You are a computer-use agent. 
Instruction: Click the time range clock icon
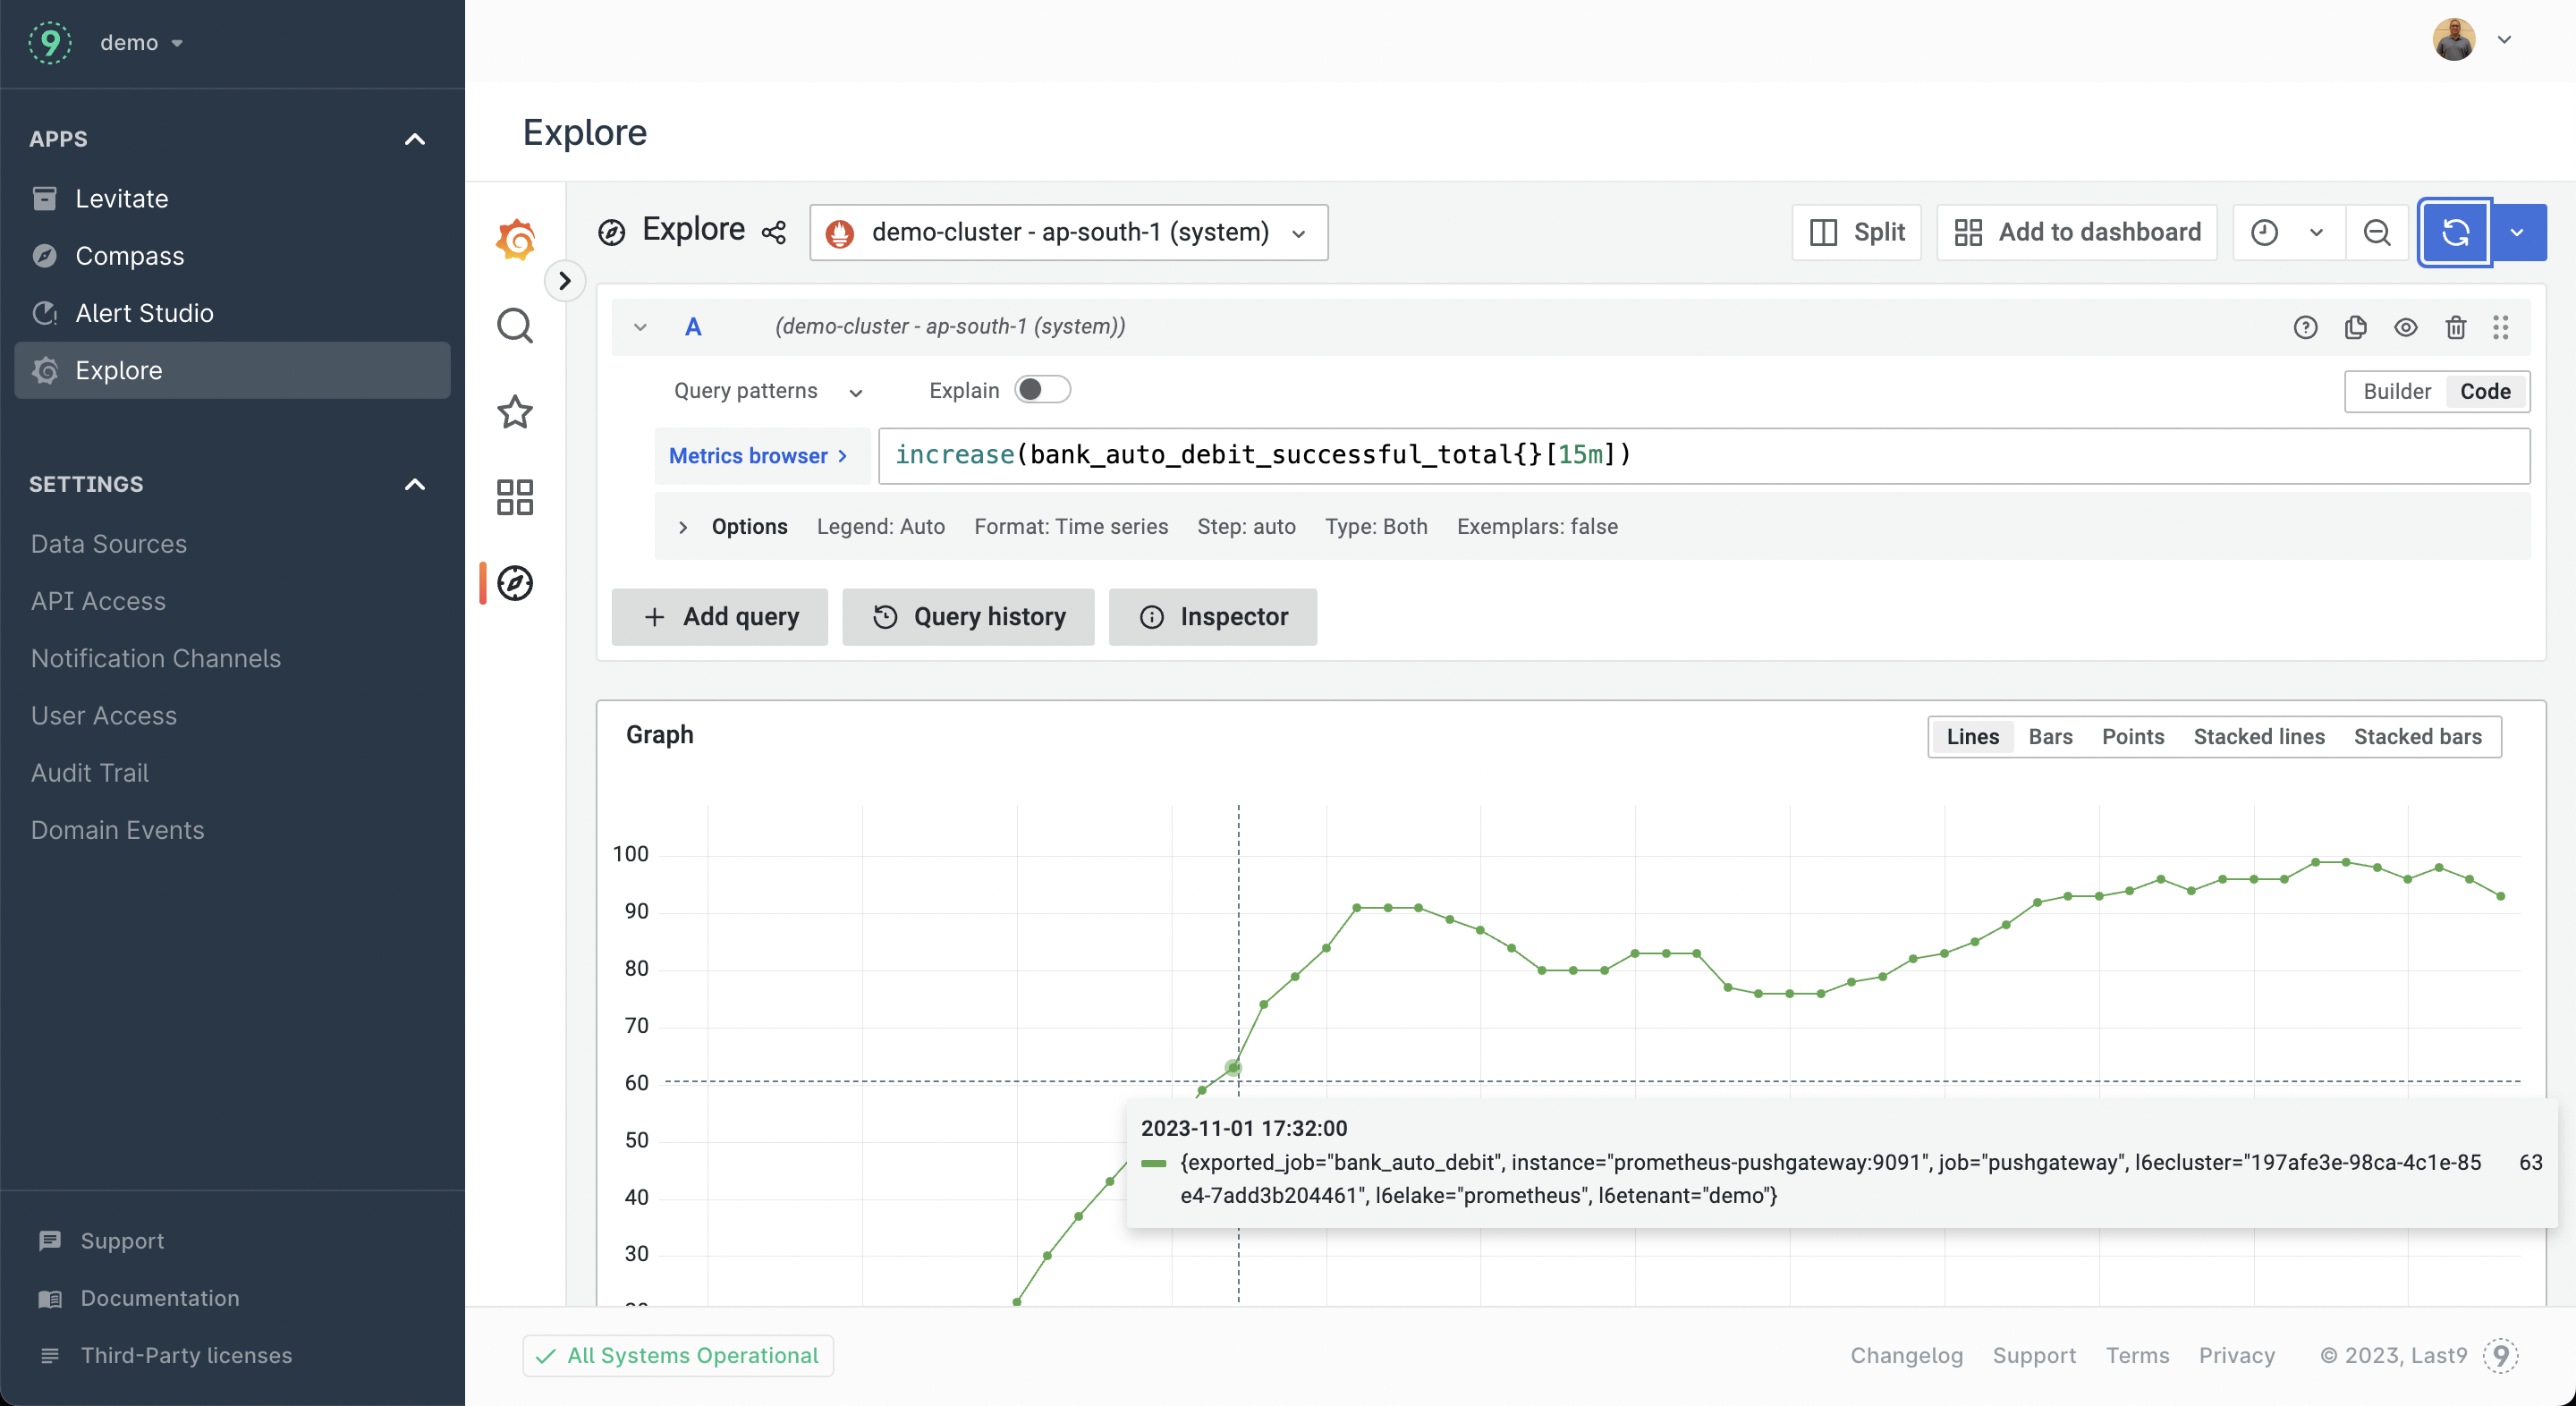(x=2264, y=232)
